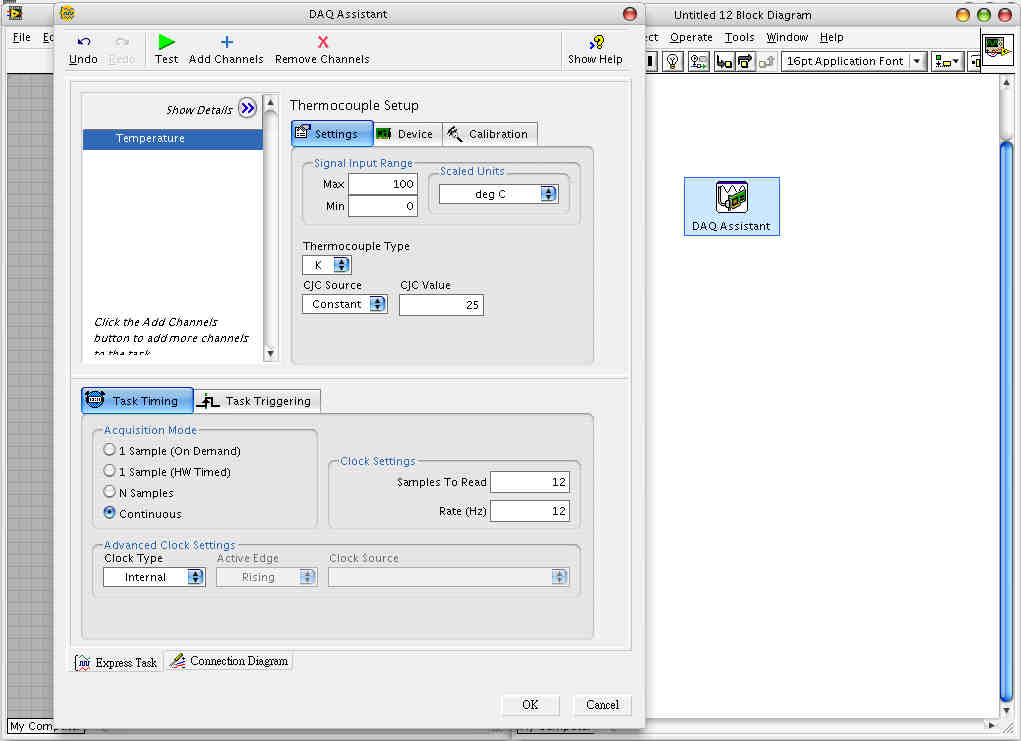Open the 16pt Application Font dropdown
Image resolution: width=1021 pixels, height=741 pixels.
pyautogui.click(x=854, y=61)
